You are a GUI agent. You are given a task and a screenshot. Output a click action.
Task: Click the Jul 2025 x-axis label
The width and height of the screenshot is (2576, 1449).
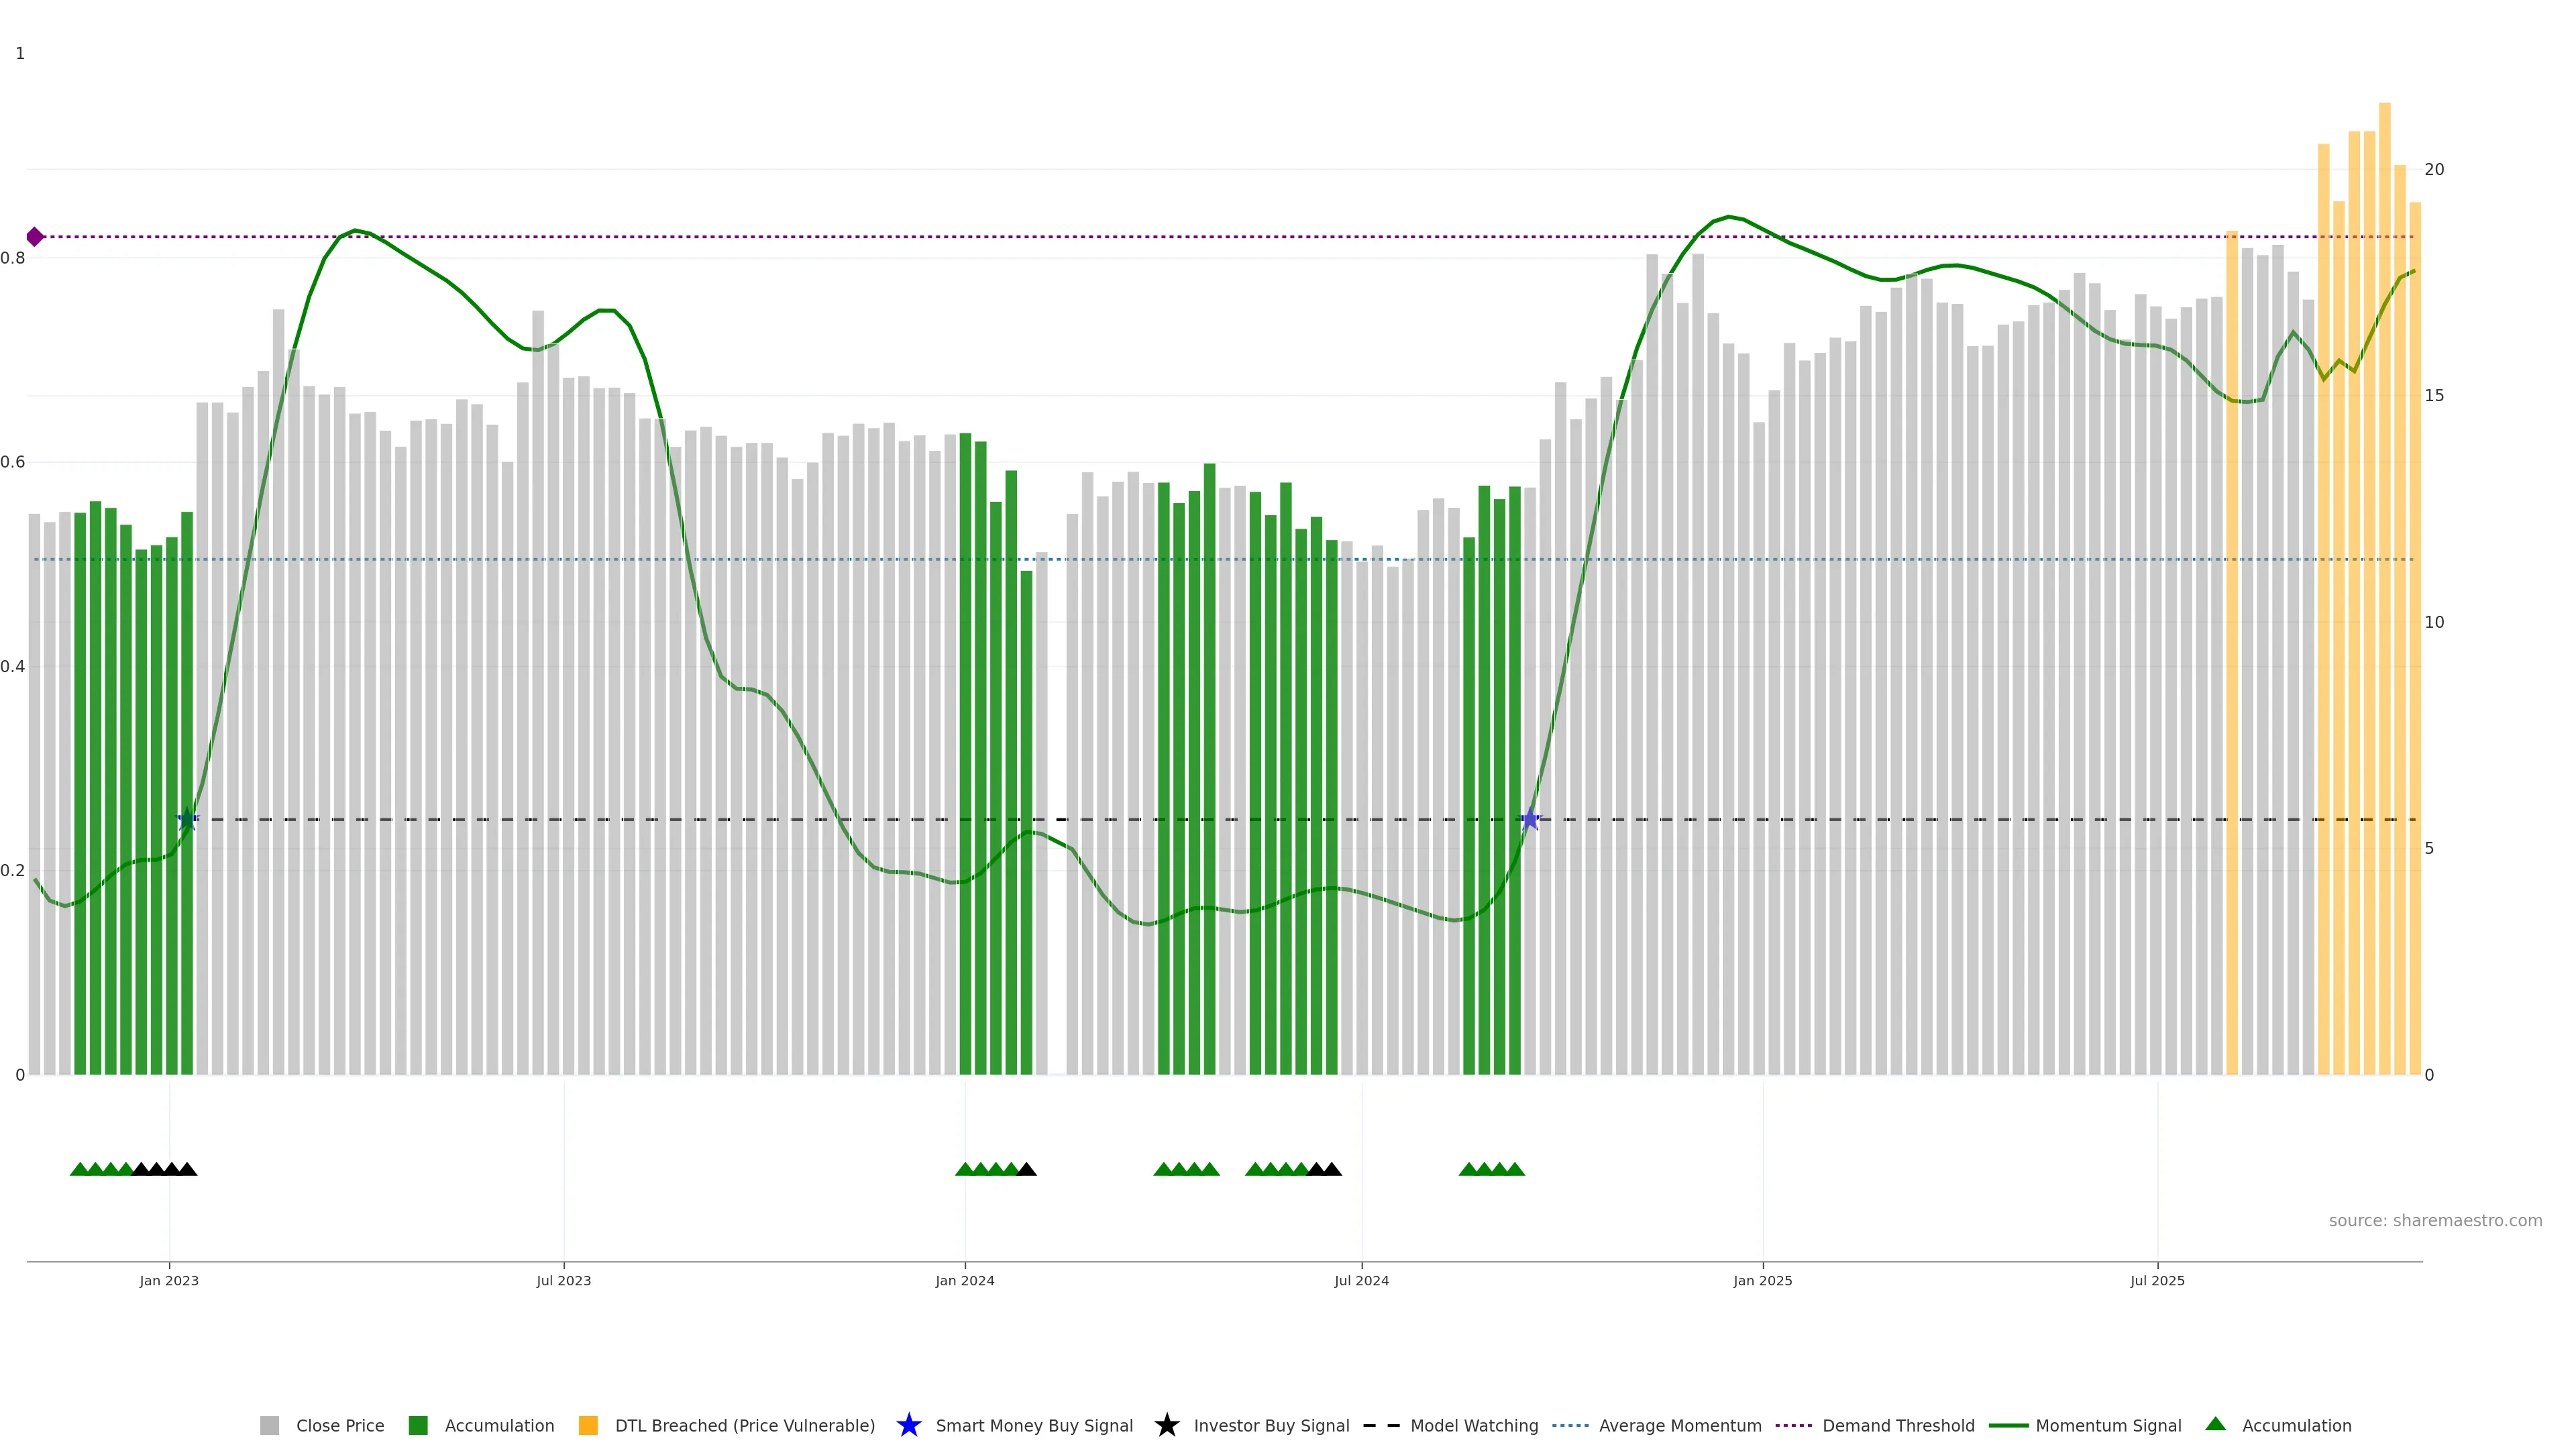pyautogui.click(x=2157, y=1281)
